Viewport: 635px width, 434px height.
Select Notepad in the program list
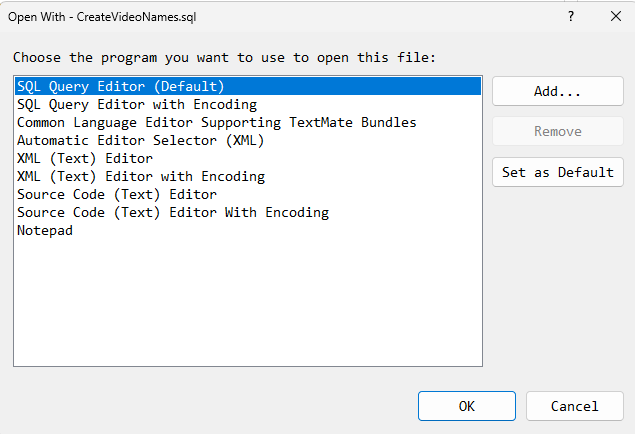[45, 230]
